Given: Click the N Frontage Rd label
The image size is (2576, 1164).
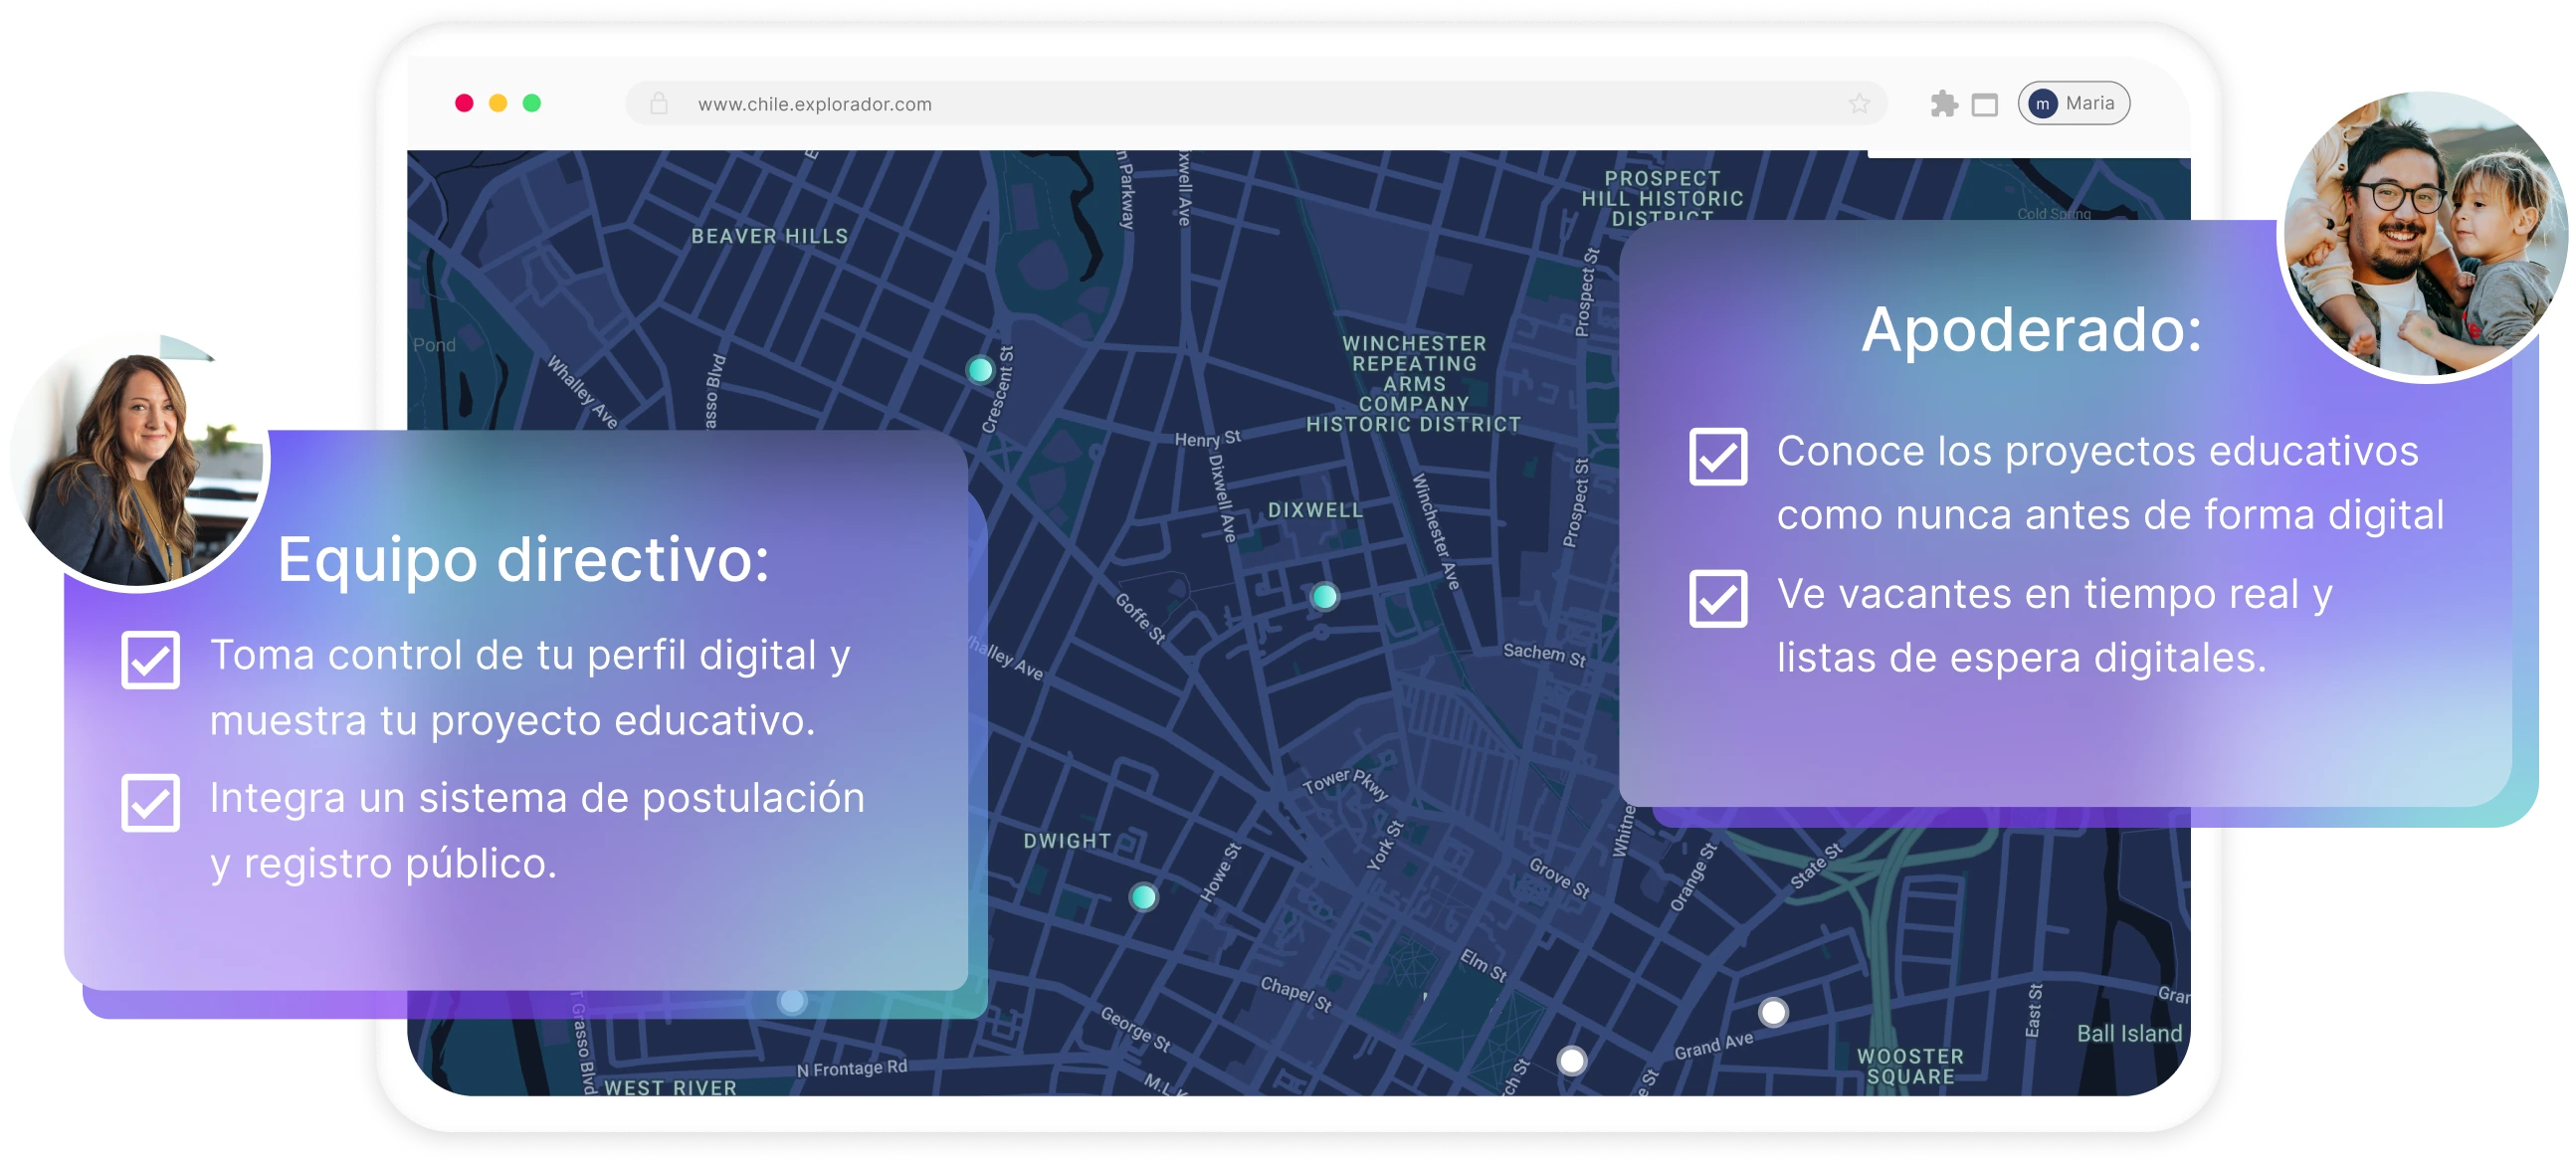Looking at the screenshot, I should 852,1068.
